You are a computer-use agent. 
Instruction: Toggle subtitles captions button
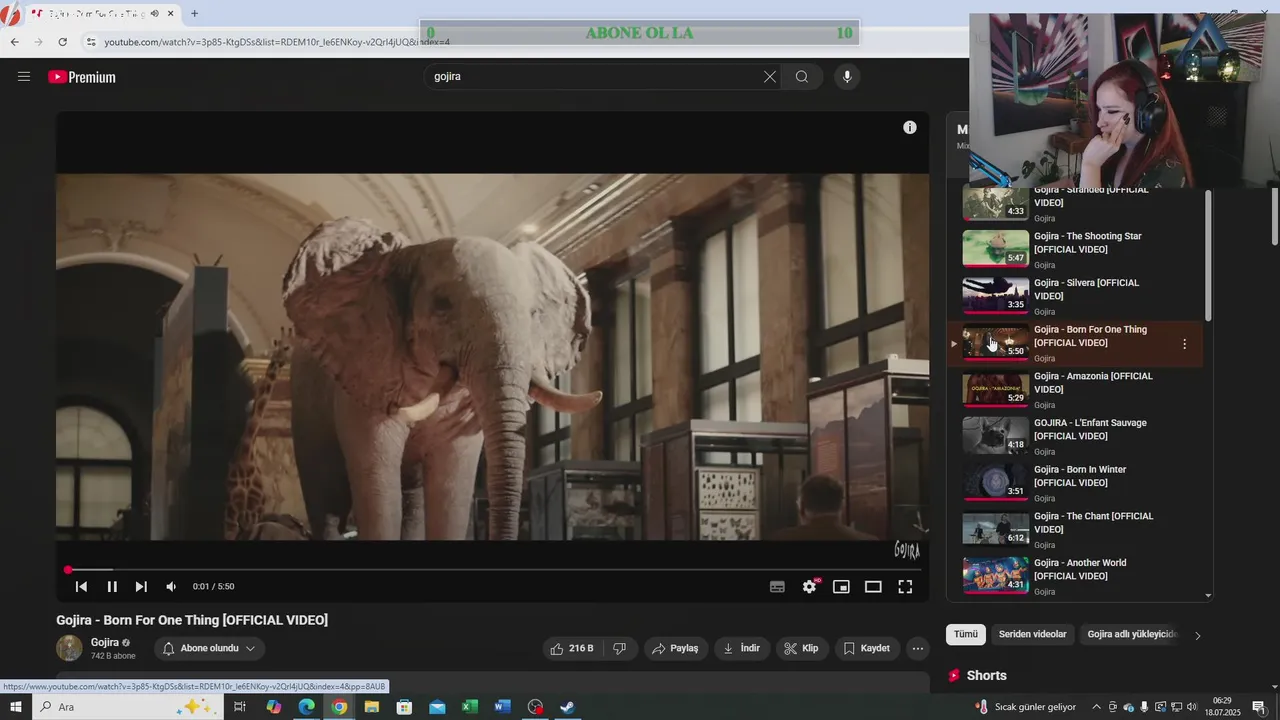777,587
